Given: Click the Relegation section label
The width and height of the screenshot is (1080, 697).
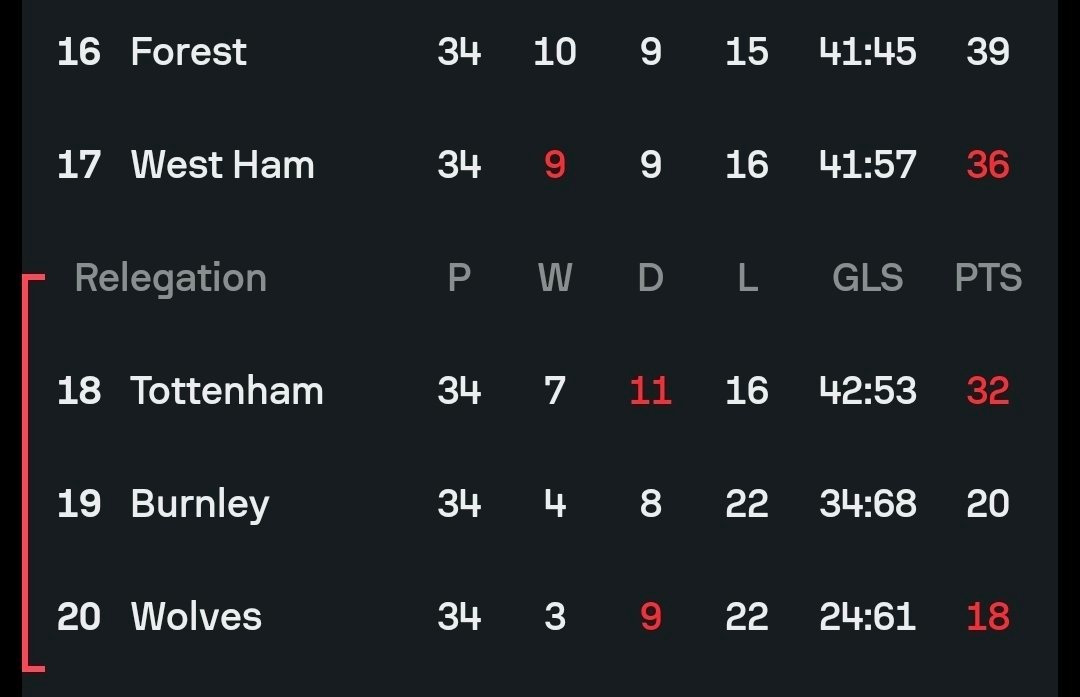Looking at the screenshot, I should tap(171, 278).
